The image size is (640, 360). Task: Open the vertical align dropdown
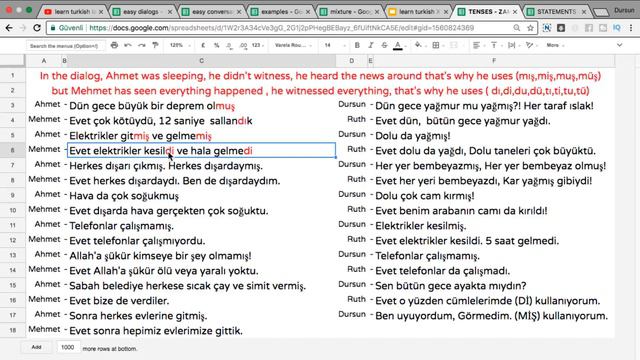tap(494, 45)
